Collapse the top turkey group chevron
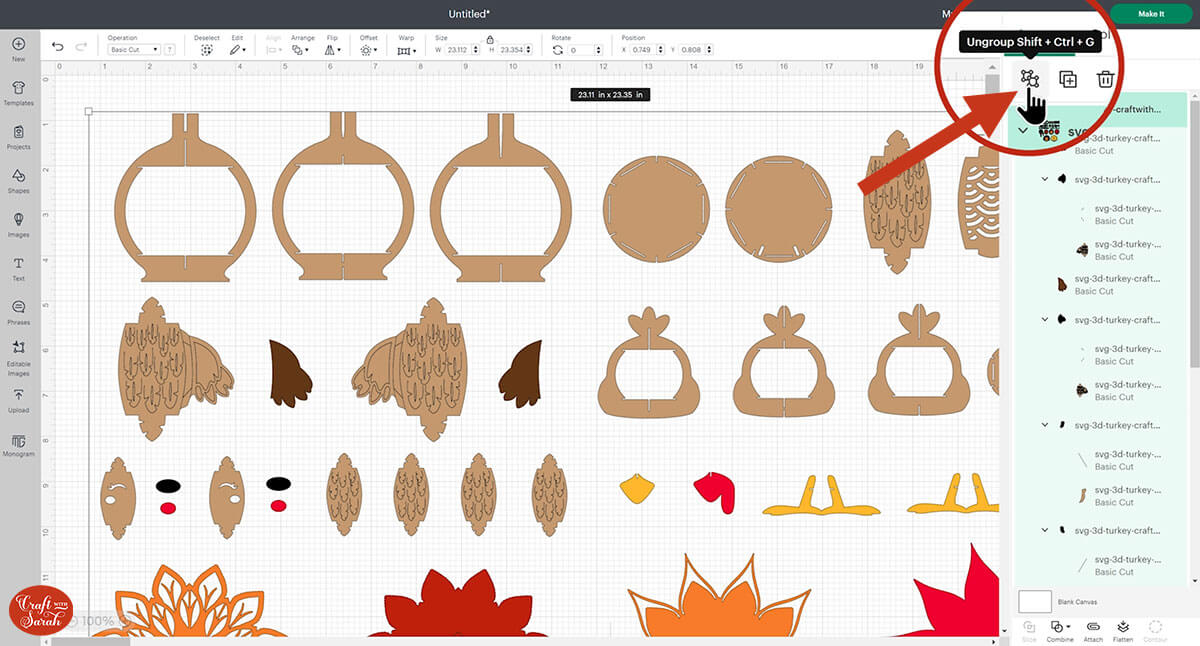Screen dimensions: 1200x646 (1023, 131)
